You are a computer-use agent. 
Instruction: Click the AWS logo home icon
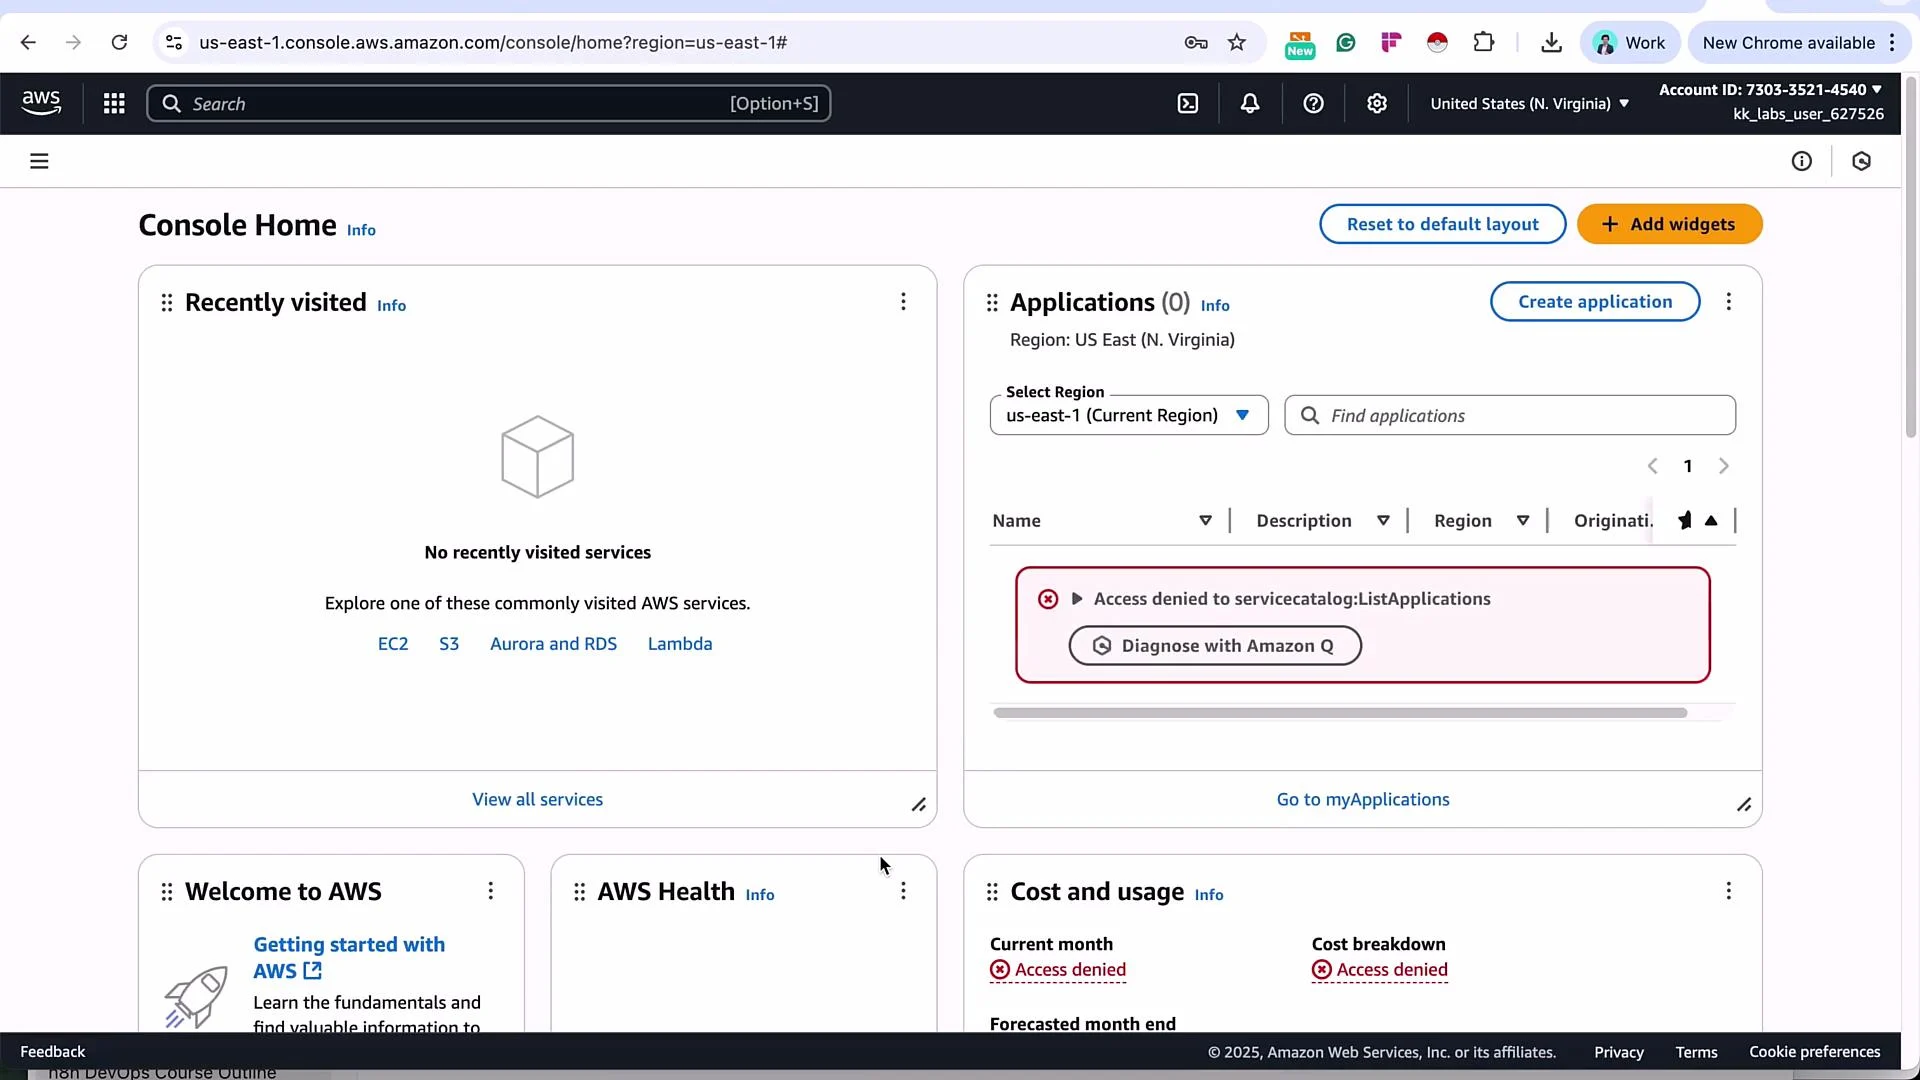point(41,103)
